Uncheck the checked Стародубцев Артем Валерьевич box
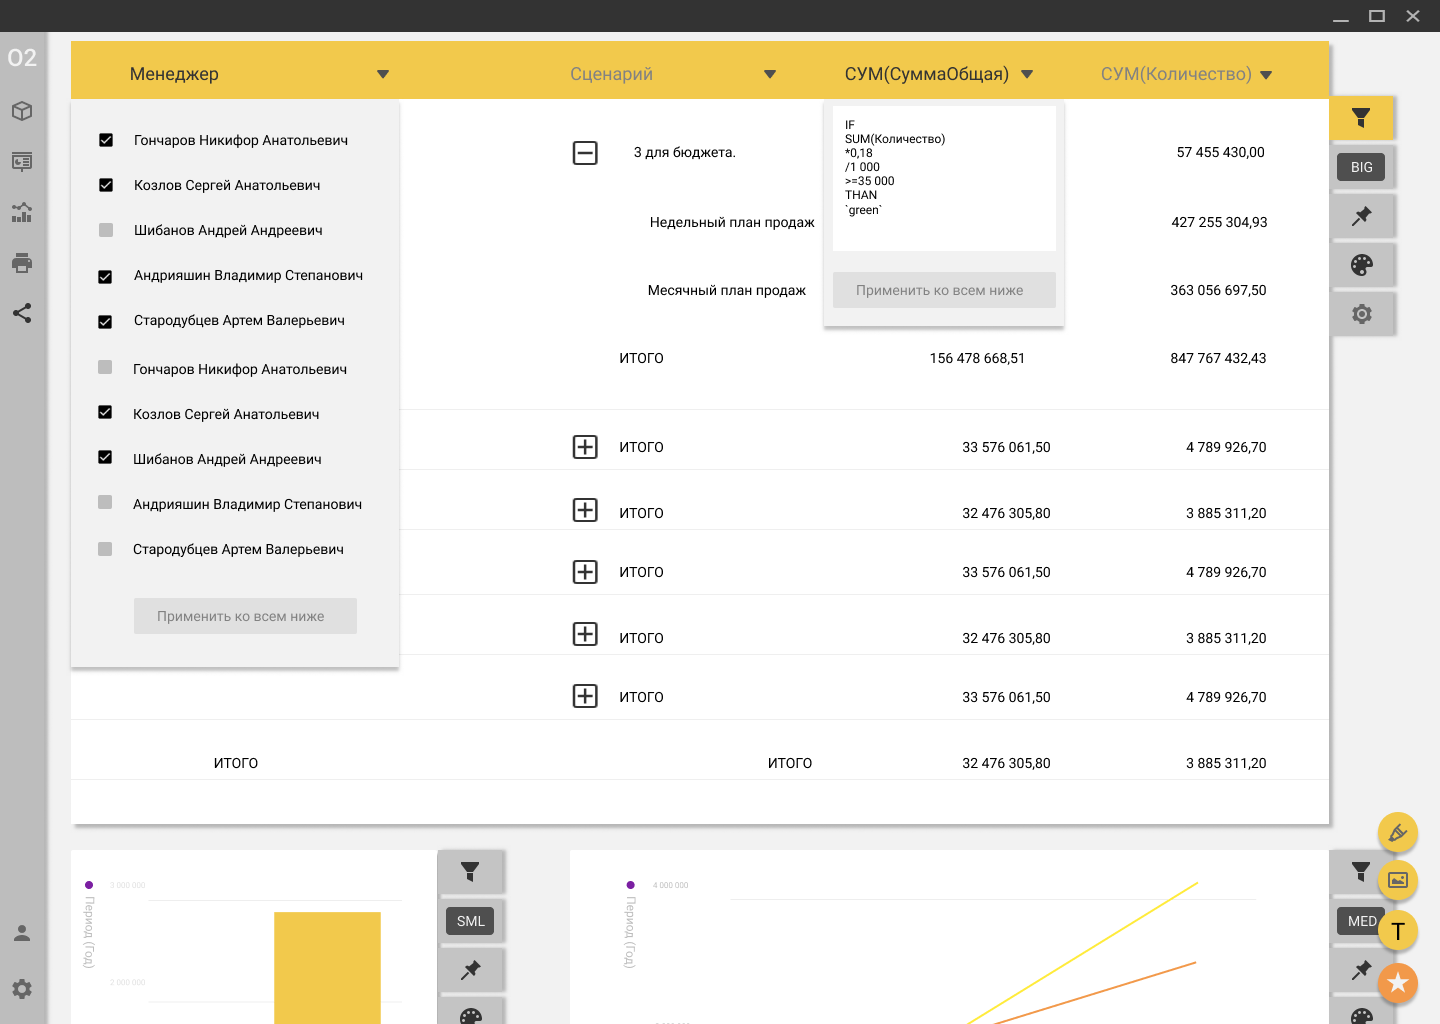The height and width of the screenshot is (1024, 1440). point(105,321)
